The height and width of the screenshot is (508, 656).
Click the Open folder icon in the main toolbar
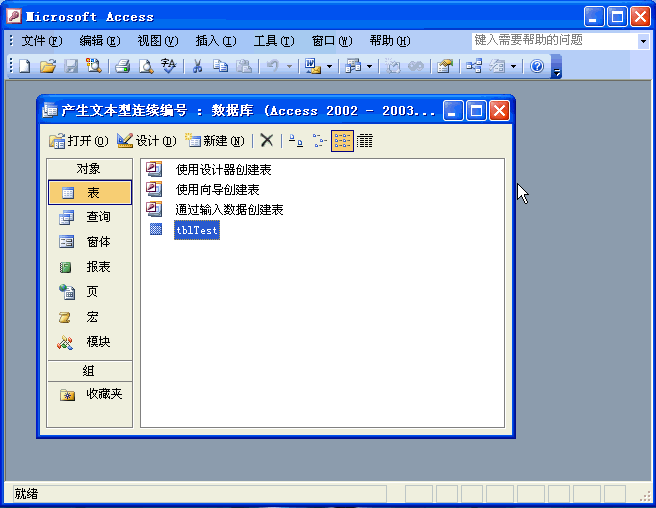pos(48,66)
